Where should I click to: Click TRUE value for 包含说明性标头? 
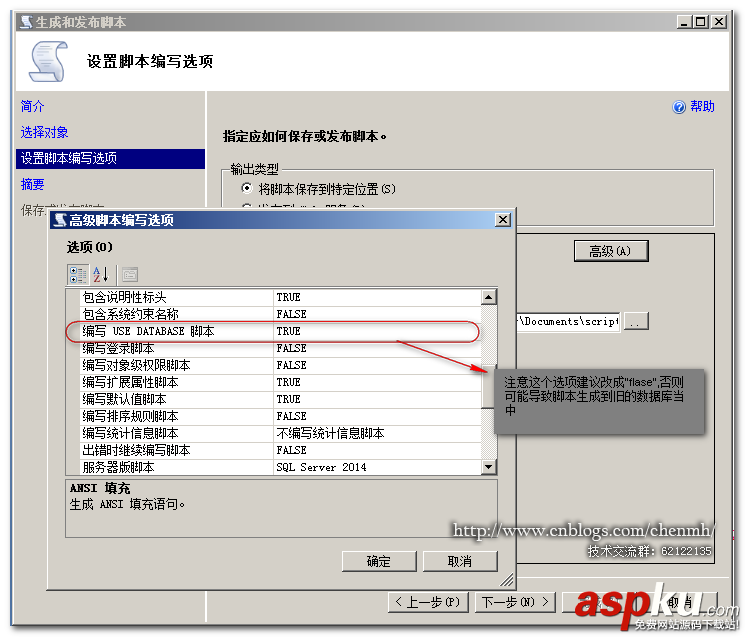pos(377,297)
